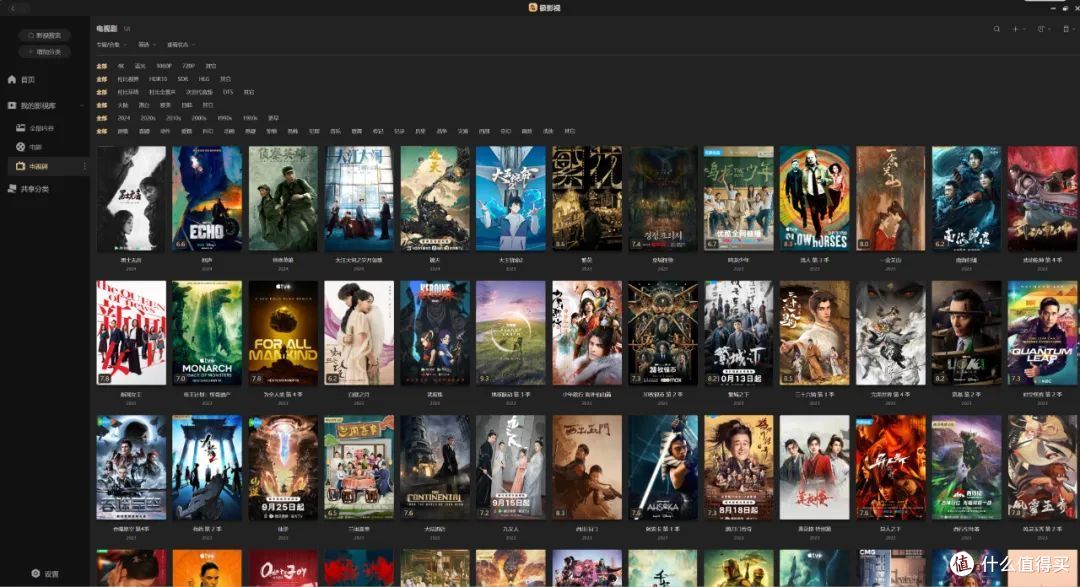Select 全部 in the DTS audio row
The height and width of the screenshot is (587, 1080).
tap(101, 92)
